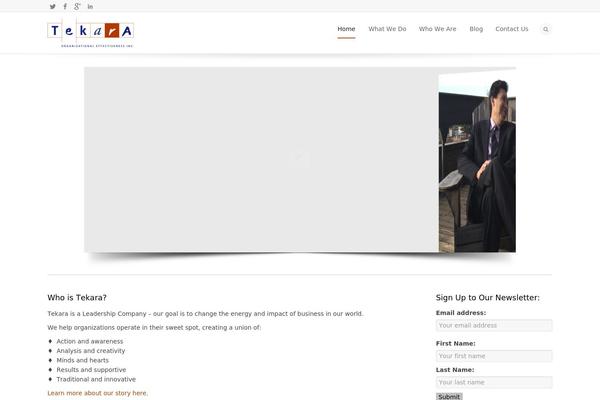The image size is (600, 400).
Task: Open the Twitter social link icon
Action: (53, 7)
